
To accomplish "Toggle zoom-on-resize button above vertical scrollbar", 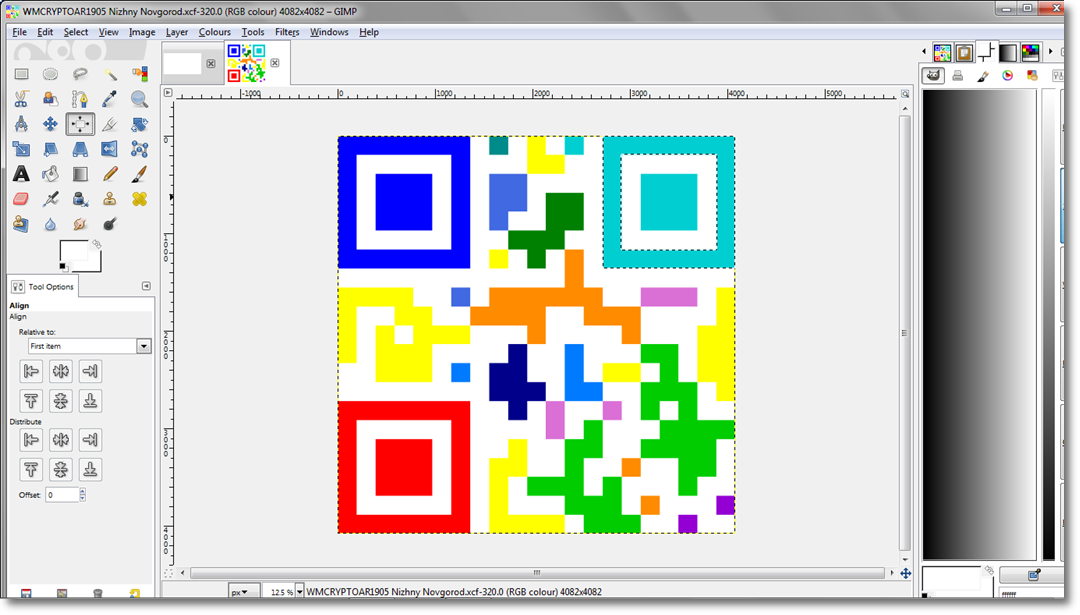I will pyautogui.click(x=905, y=94).
